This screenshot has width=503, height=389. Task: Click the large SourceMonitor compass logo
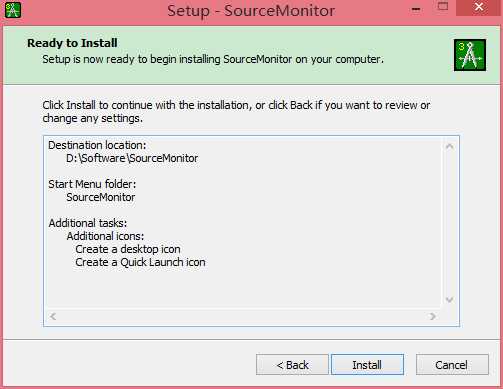(x=470, y=55)
